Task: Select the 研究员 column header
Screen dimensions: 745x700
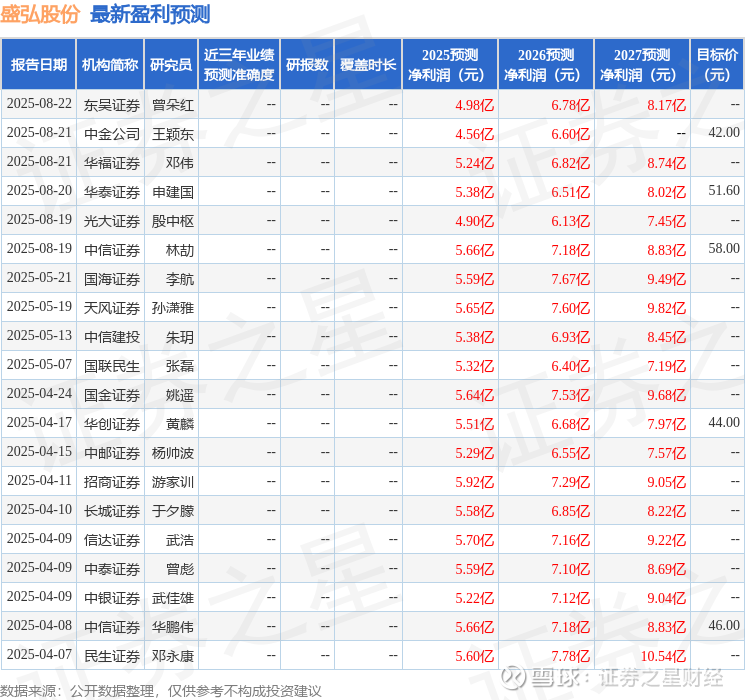Action: [171, 65]
